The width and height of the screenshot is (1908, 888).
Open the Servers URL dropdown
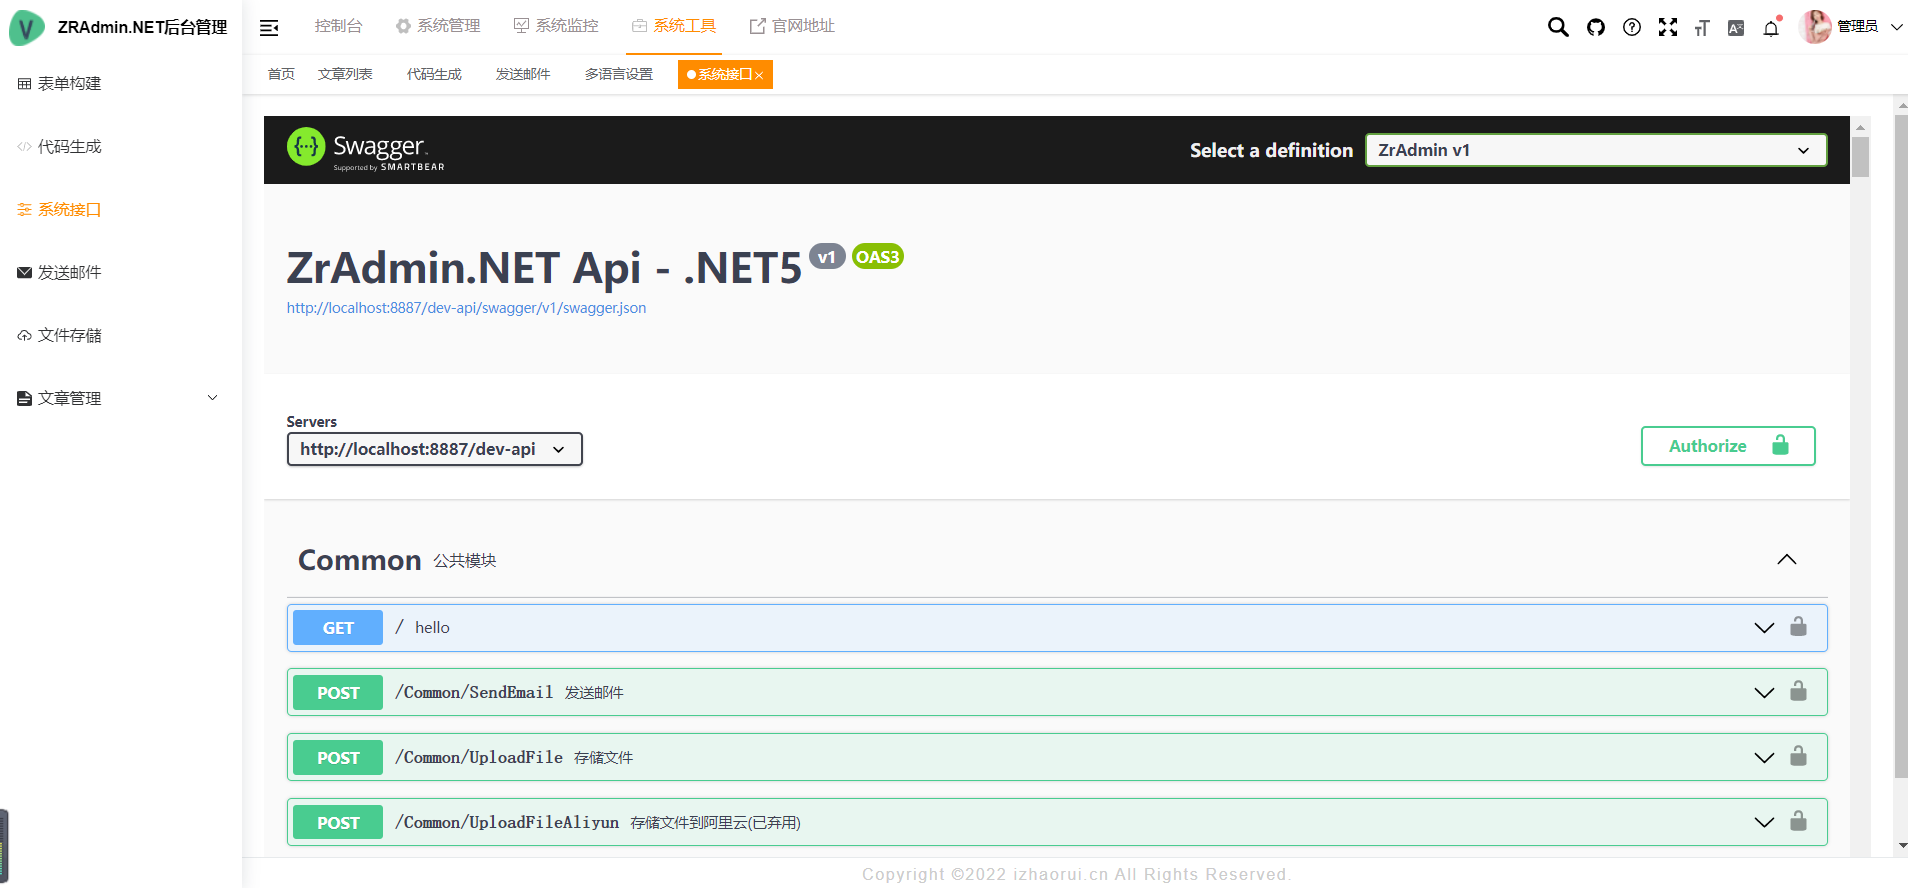434,449
